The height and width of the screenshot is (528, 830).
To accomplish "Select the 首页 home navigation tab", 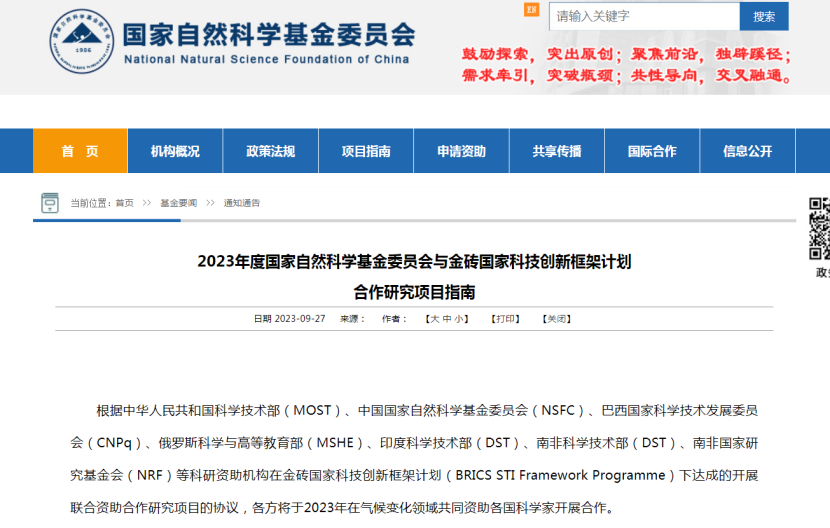I will coord(80,151).
